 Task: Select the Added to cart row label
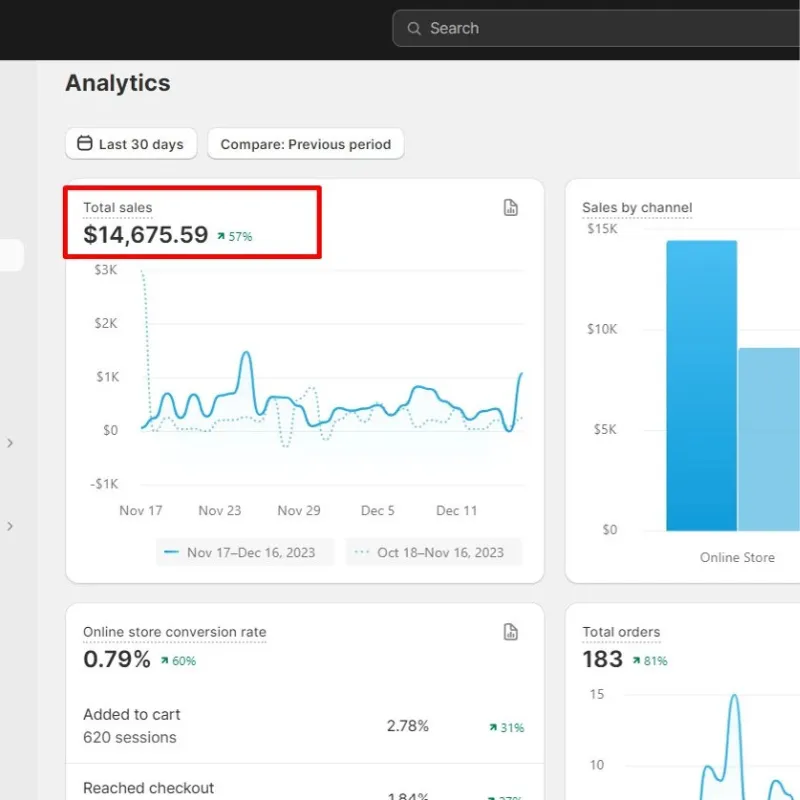(x=132, y=715)
